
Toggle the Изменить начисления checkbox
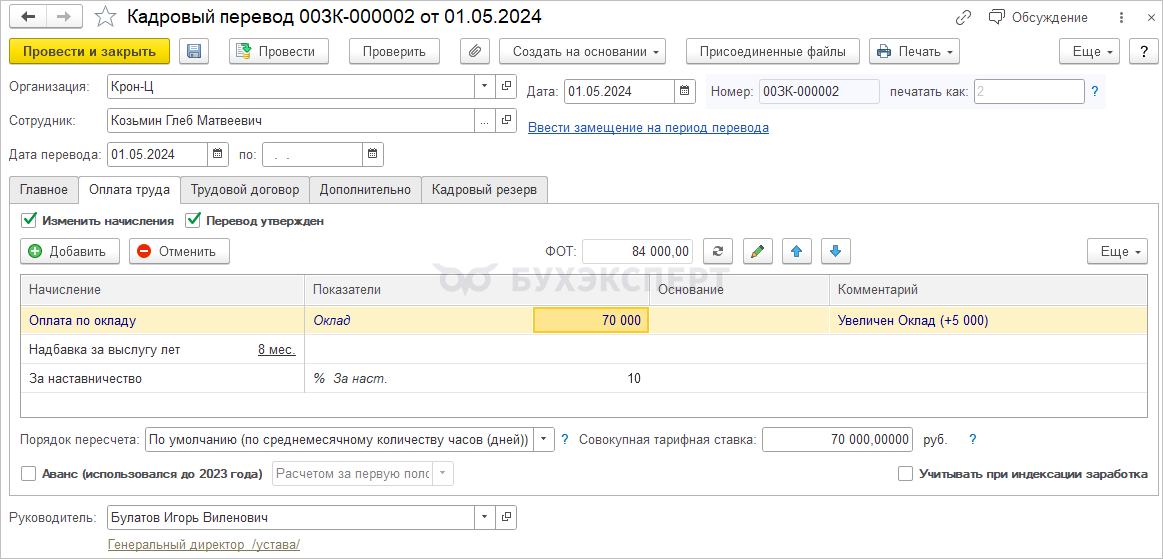(29, 220)
